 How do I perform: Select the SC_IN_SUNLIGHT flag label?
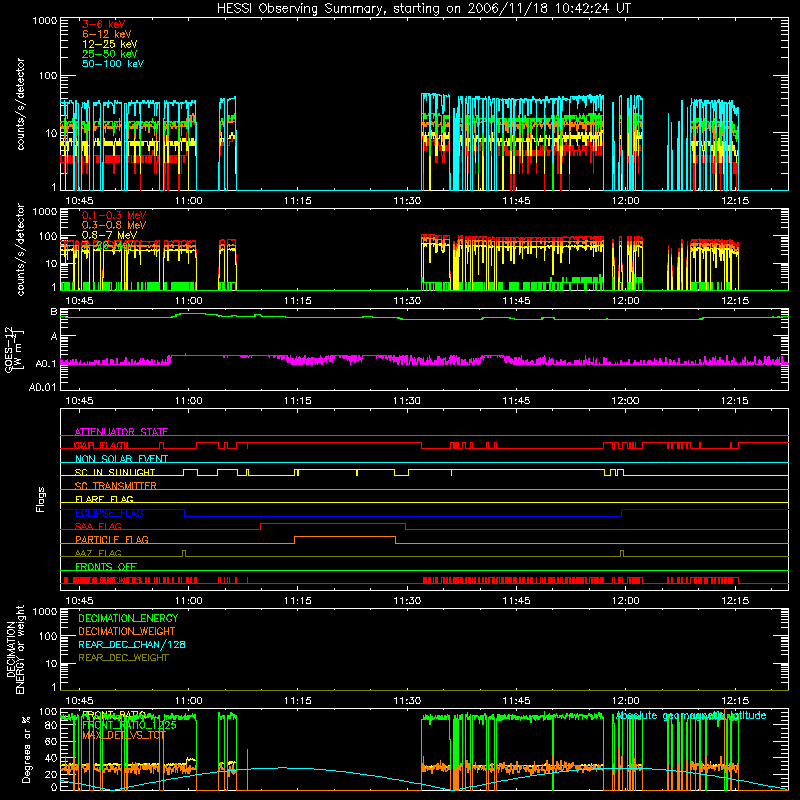115,472
